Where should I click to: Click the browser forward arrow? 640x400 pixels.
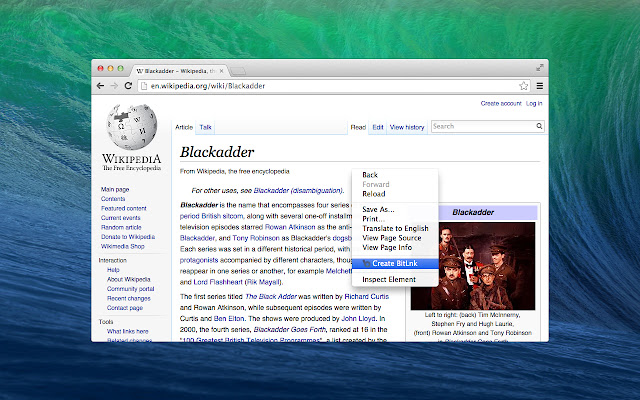click(x=114, y=86)
